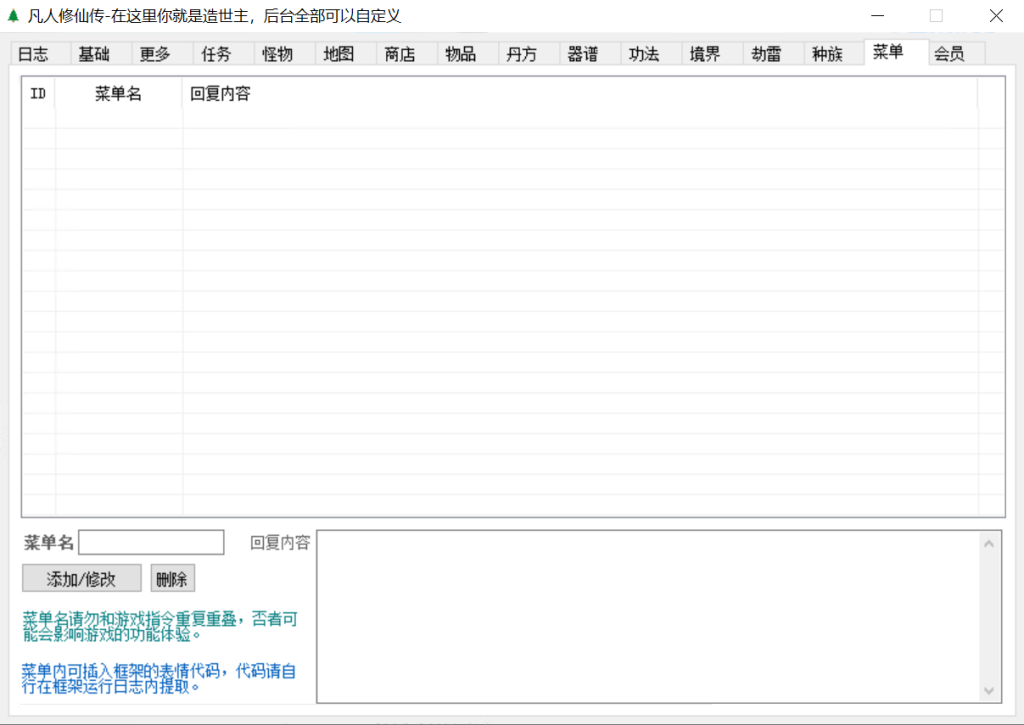Click the 回复内容 scrollbar up arrow

[989, 544]
